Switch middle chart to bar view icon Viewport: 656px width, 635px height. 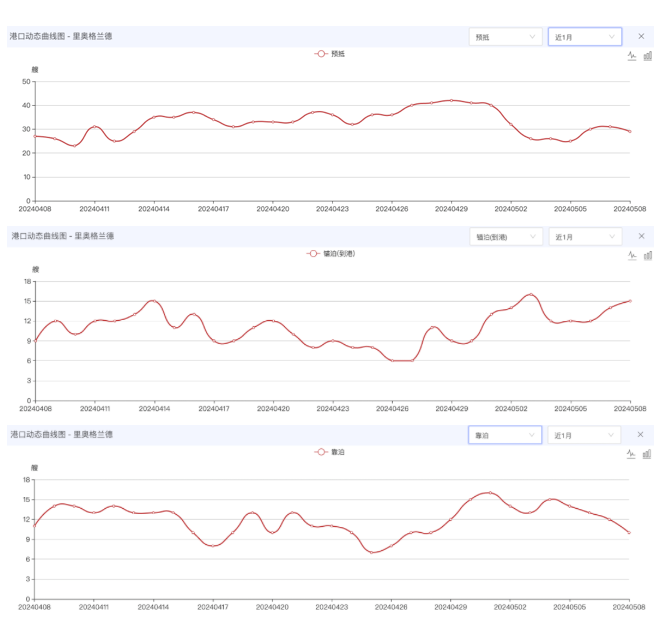click(648, 255)
